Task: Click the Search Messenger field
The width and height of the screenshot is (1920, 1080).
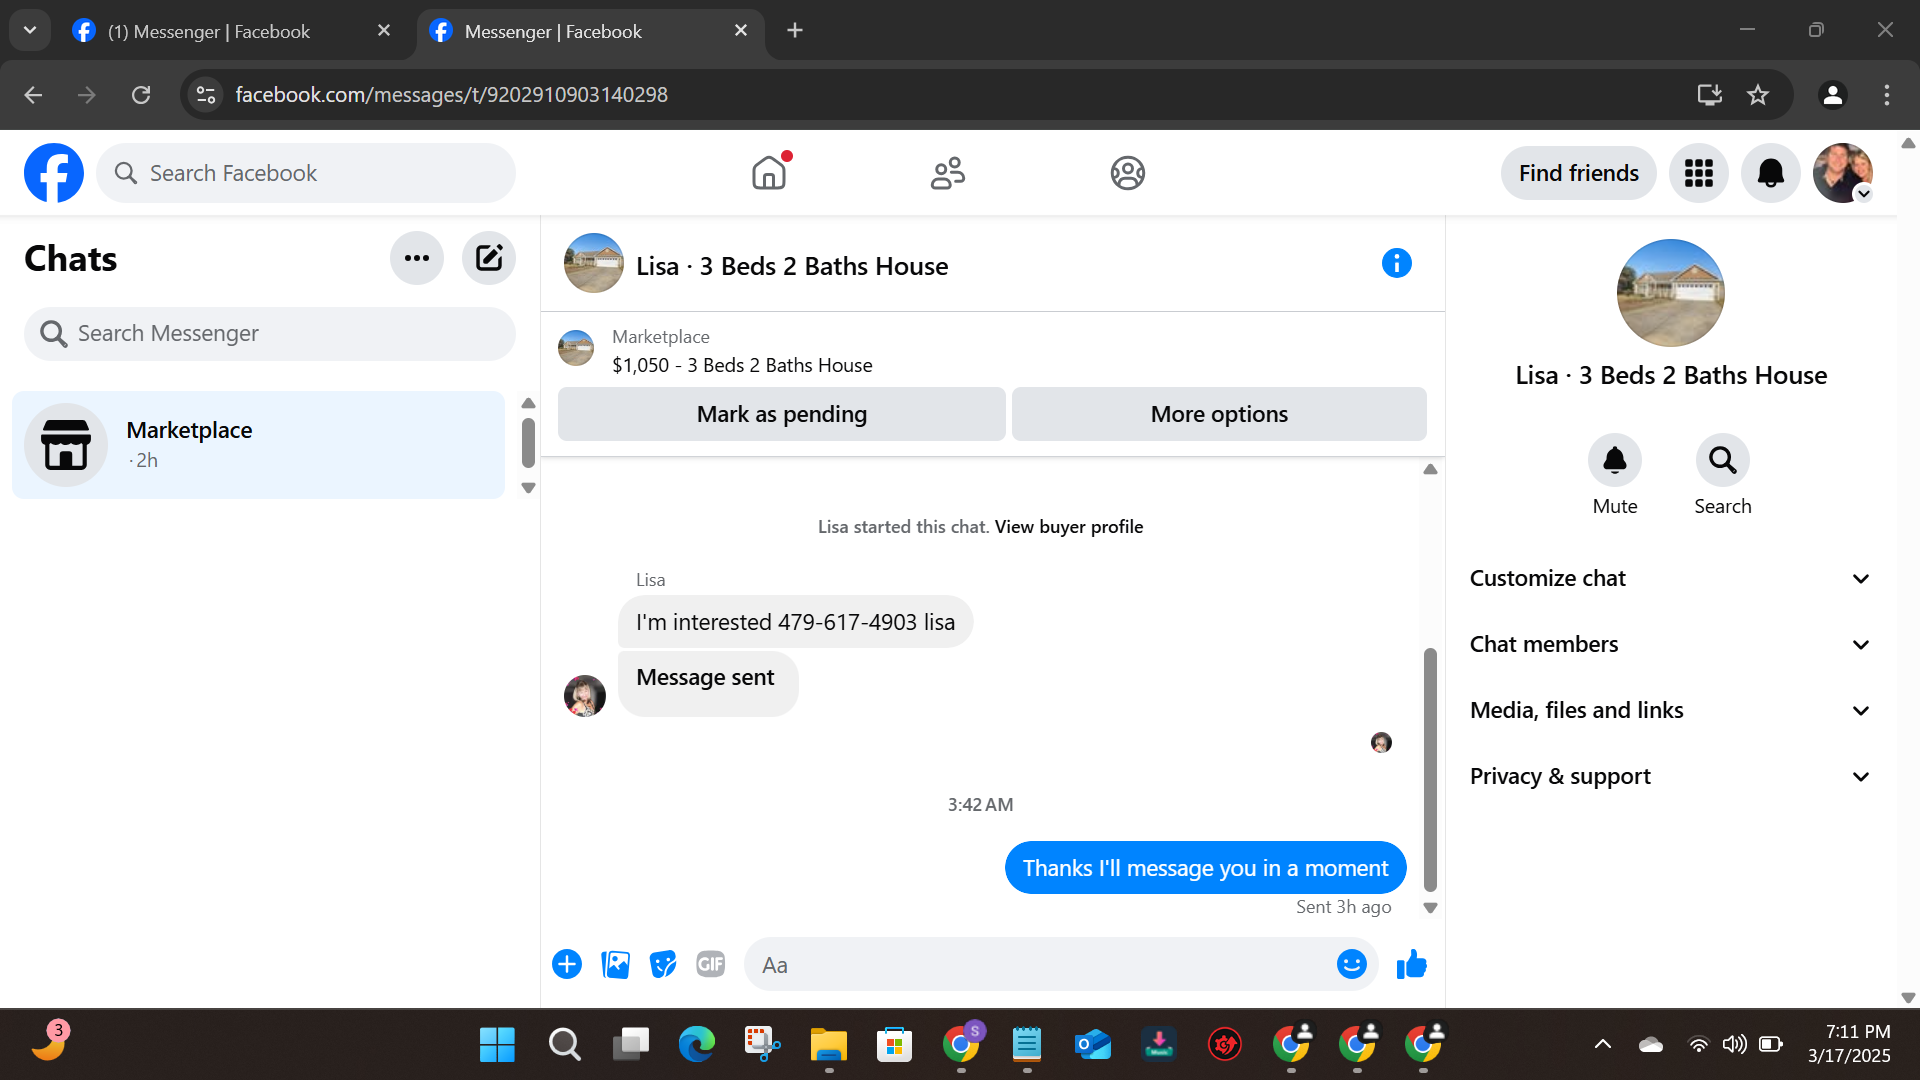Action: (x=270, y=333)
